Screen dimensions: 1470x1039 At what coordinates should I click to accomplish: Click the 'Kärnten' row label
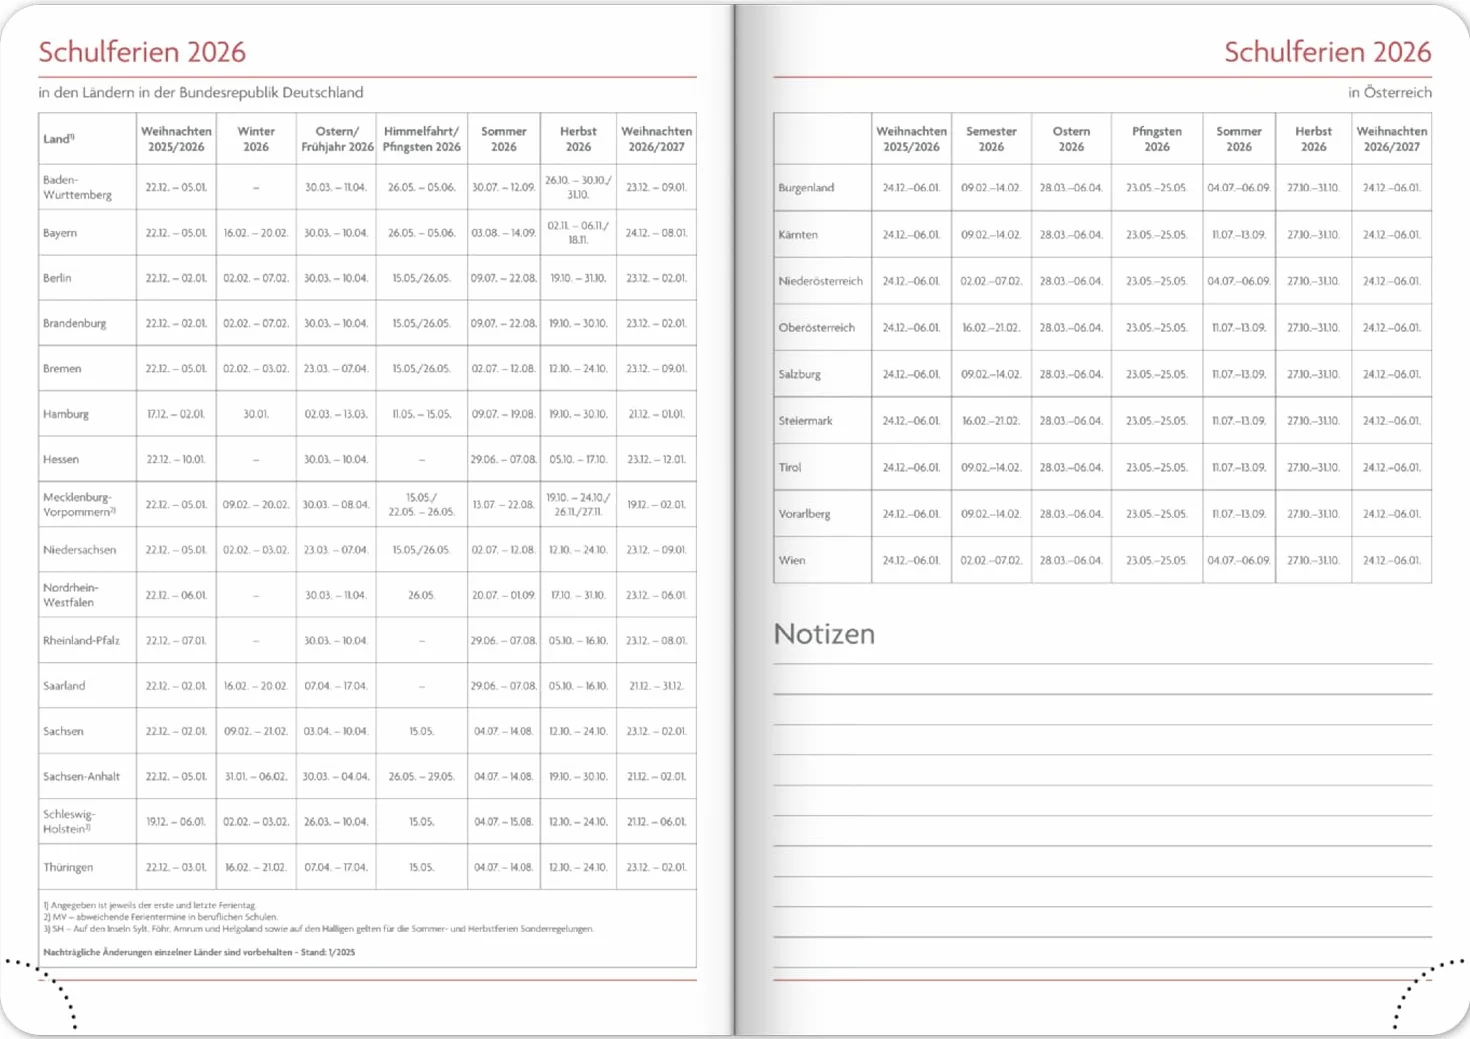click(x=798, y=235)
